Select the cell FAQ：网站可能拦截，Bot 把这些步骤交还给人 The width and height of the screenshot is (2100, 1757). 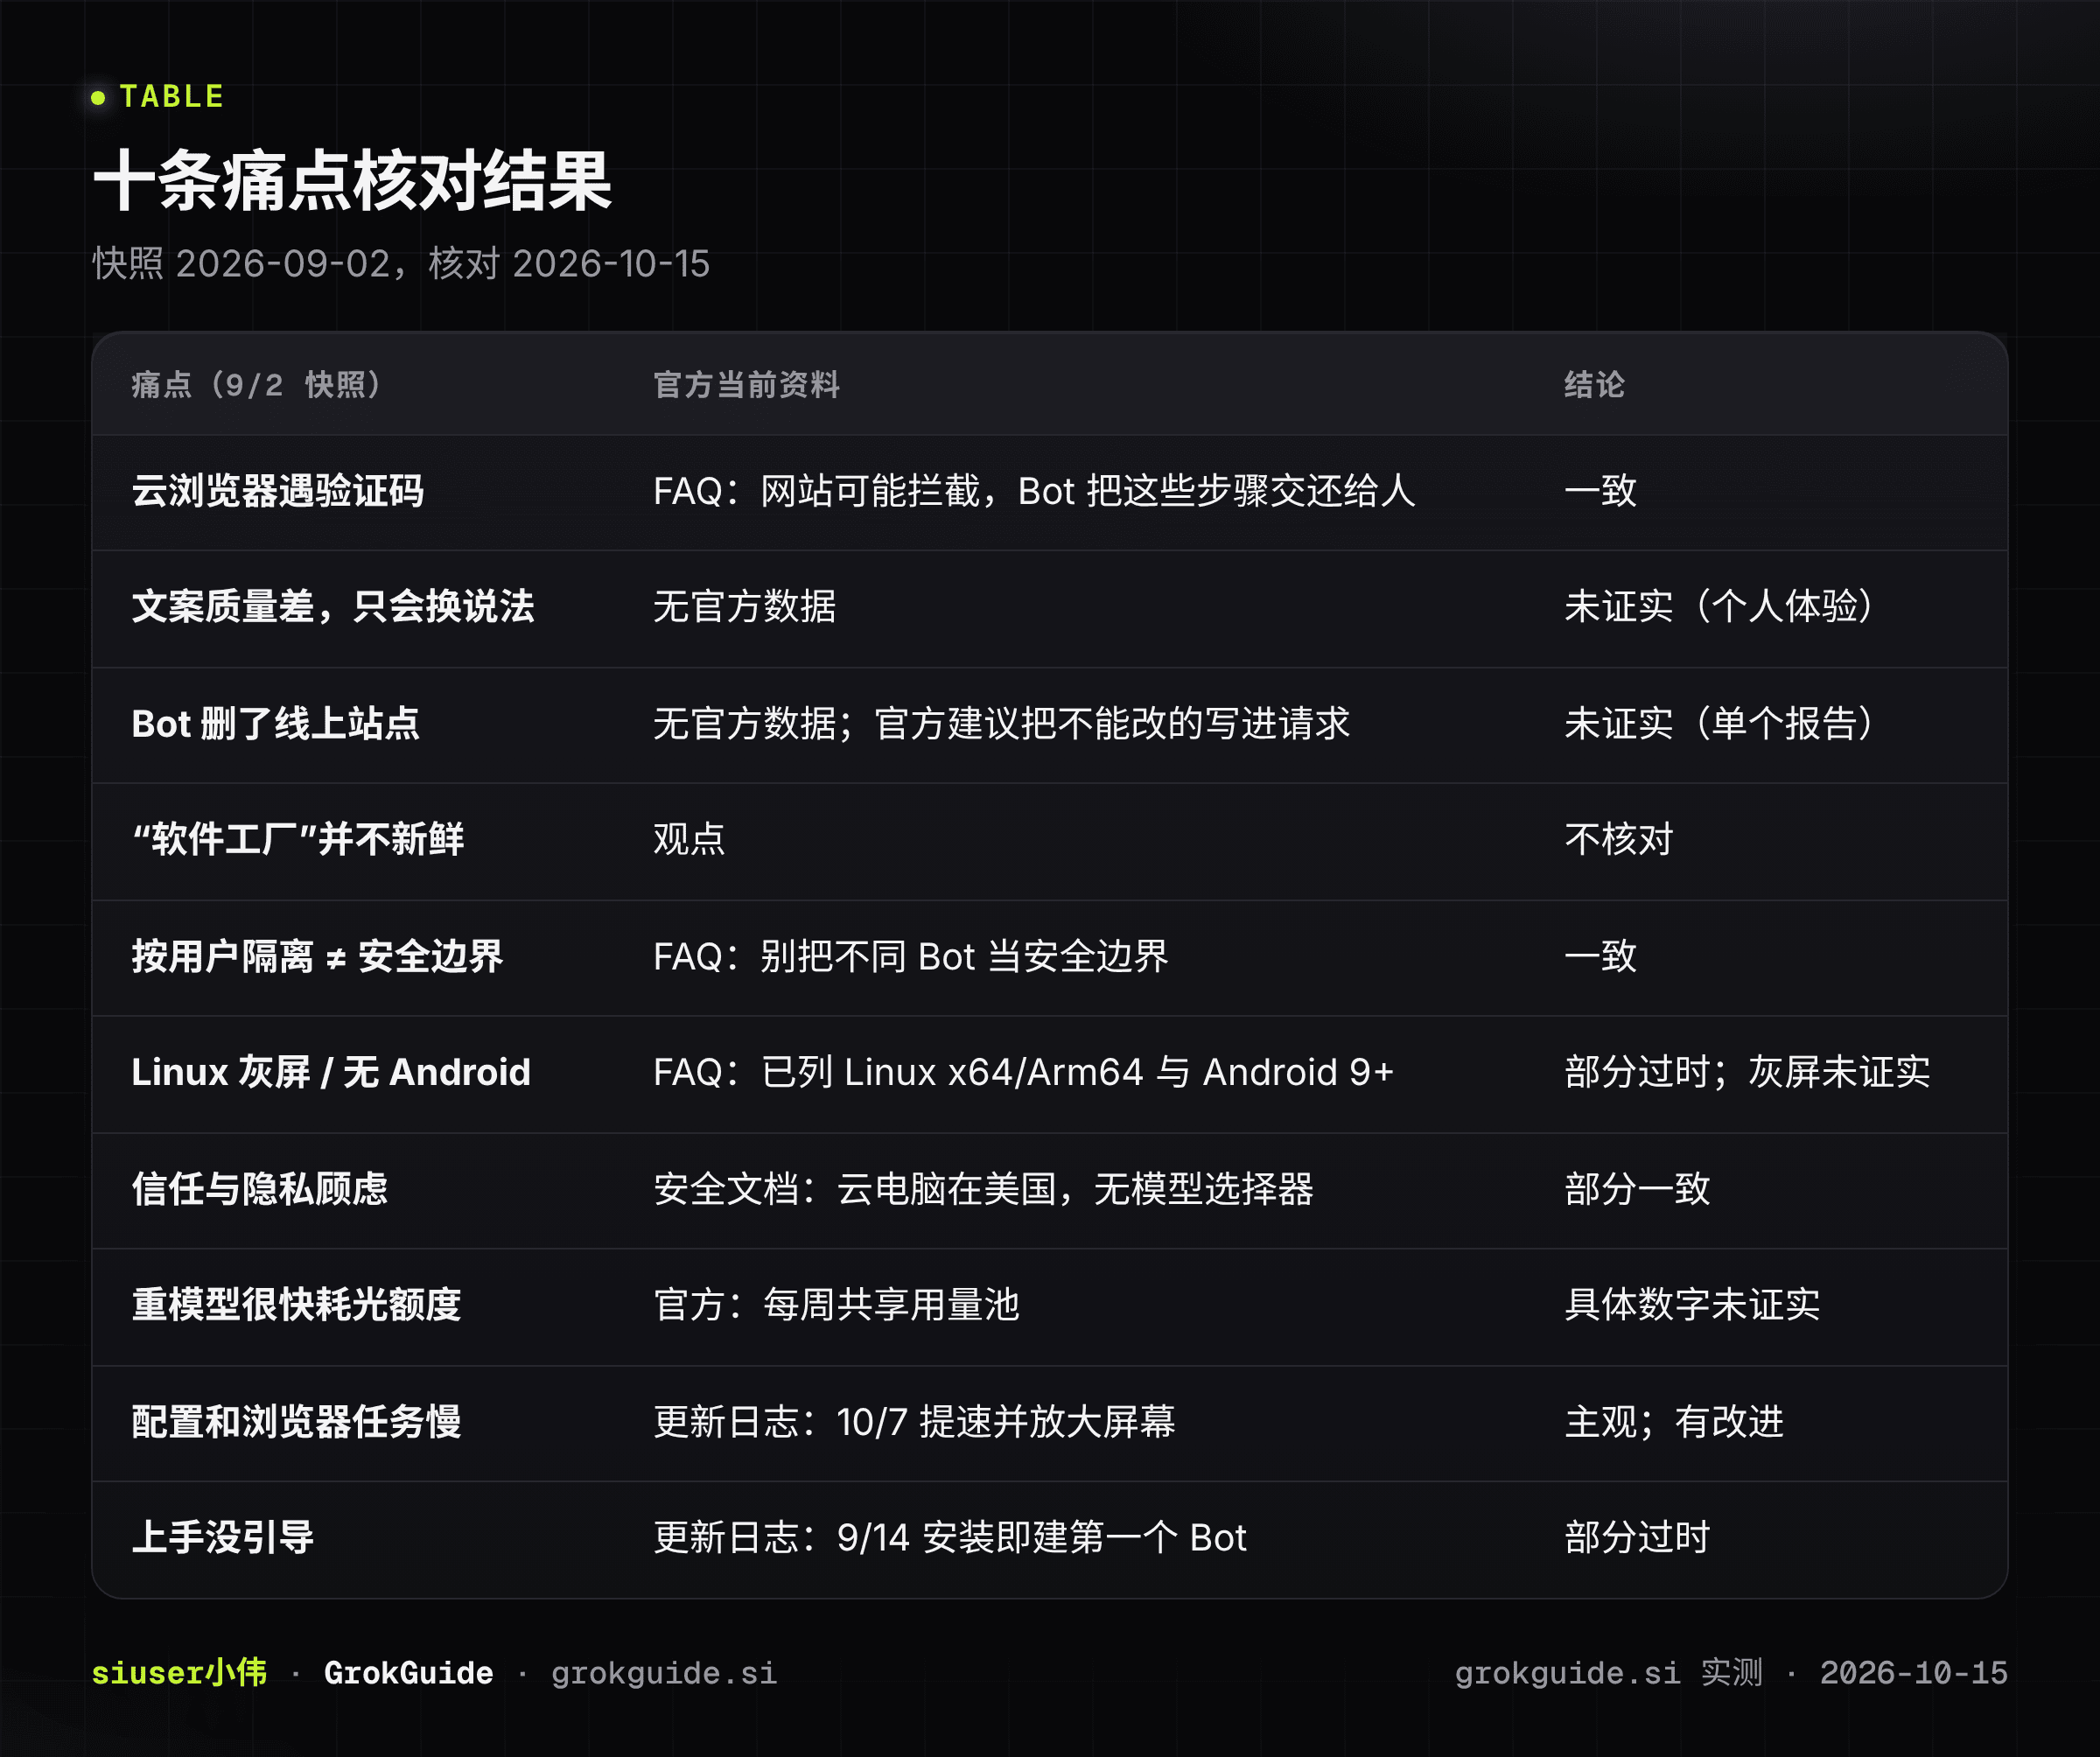[1034, 491]
